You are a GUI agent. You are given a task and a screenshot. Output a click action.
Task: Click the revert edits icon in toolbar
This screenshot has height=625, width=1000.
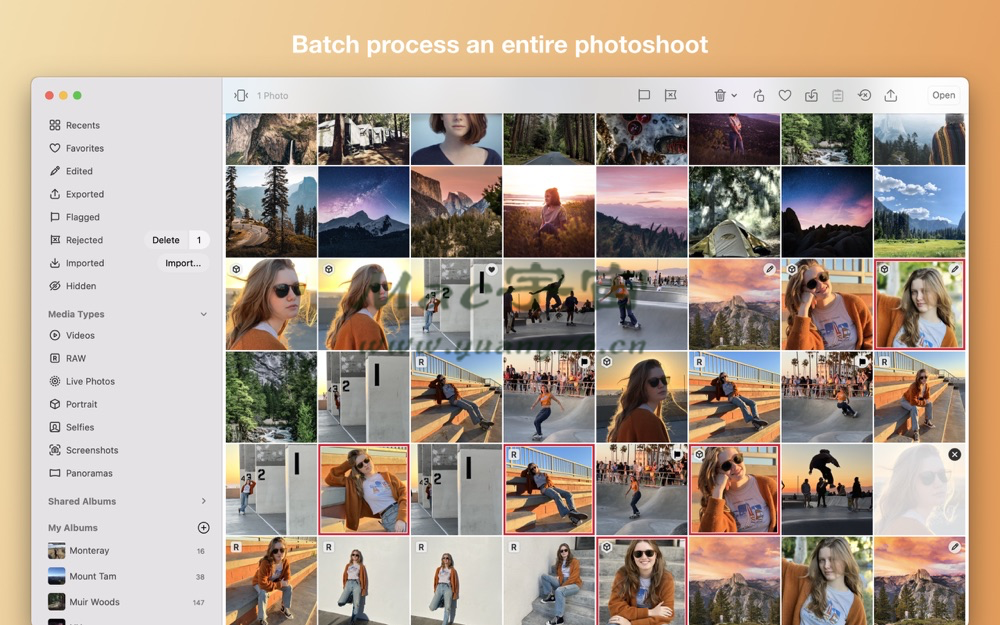pyautogui.click(x=864, y=96)
